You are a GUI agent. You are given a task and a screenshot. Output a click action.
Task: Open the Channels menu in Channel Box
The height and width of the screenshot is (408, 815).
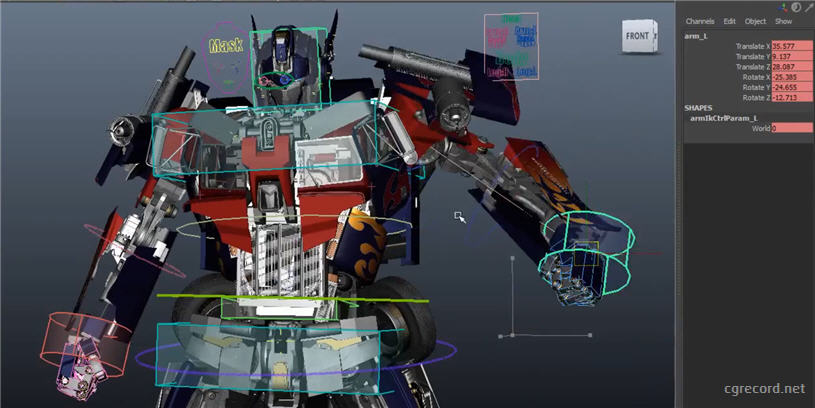click(700, 21)
